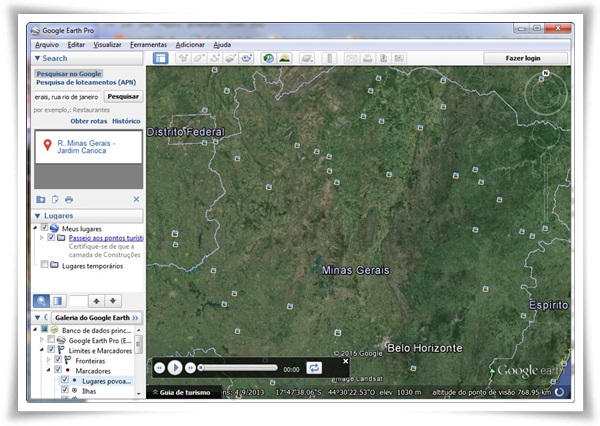Open the Visualizar menu
Image resolution: width=600 pixels, height=426 pixels.
pyautogui.click(x=108, y=45)
